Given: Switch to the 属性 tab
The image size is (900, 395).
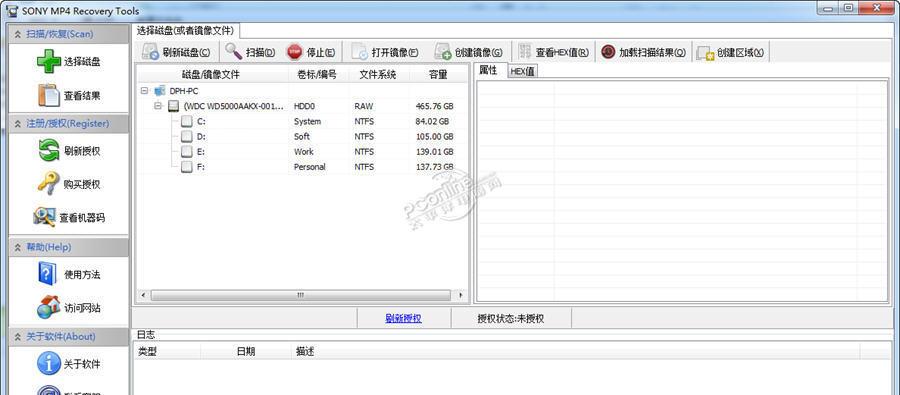Looking at the screenshot, I should (488, 70).
